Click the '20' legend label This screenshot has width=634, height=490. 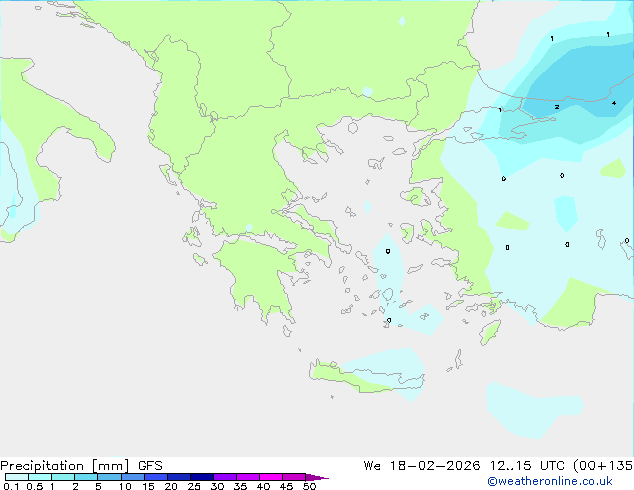tap(171, 486)
